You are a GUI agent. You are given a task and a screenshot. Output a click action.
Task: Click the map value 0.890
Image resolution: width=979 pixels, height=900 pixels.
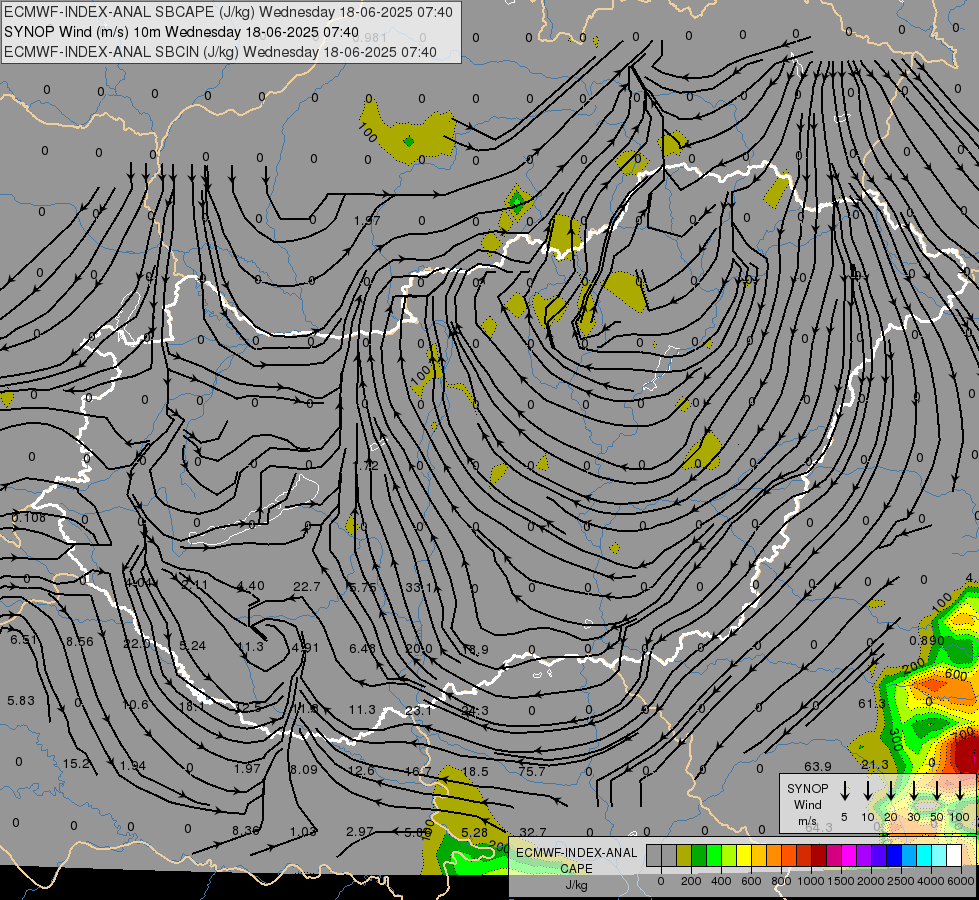tap(927, 641)
